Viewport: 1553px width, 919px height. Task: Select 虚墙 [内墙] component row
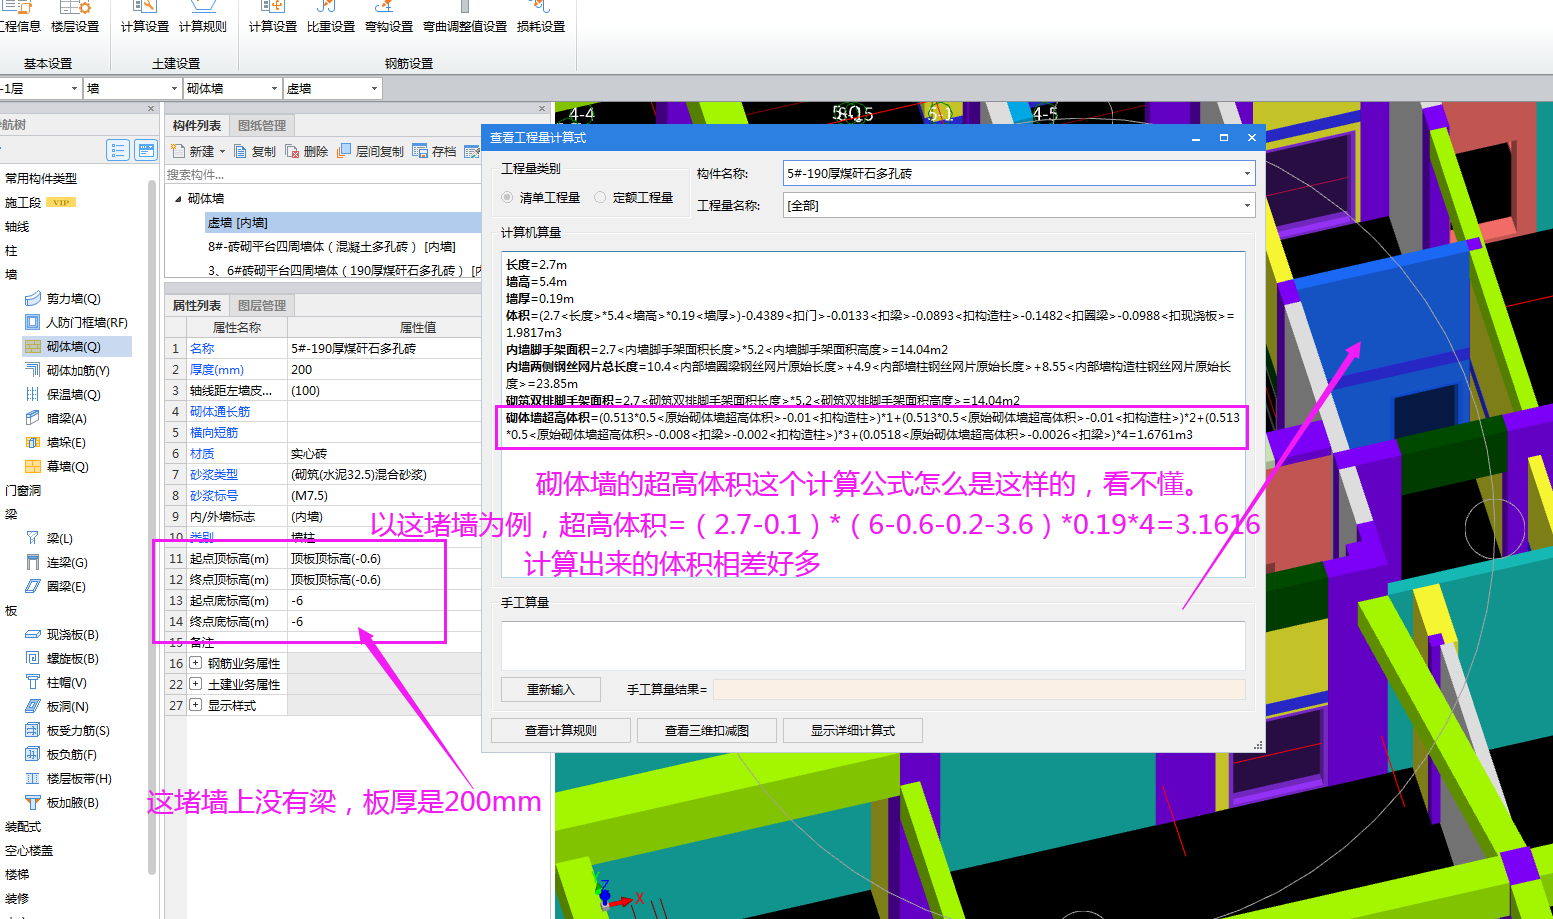tap(343, 223)
